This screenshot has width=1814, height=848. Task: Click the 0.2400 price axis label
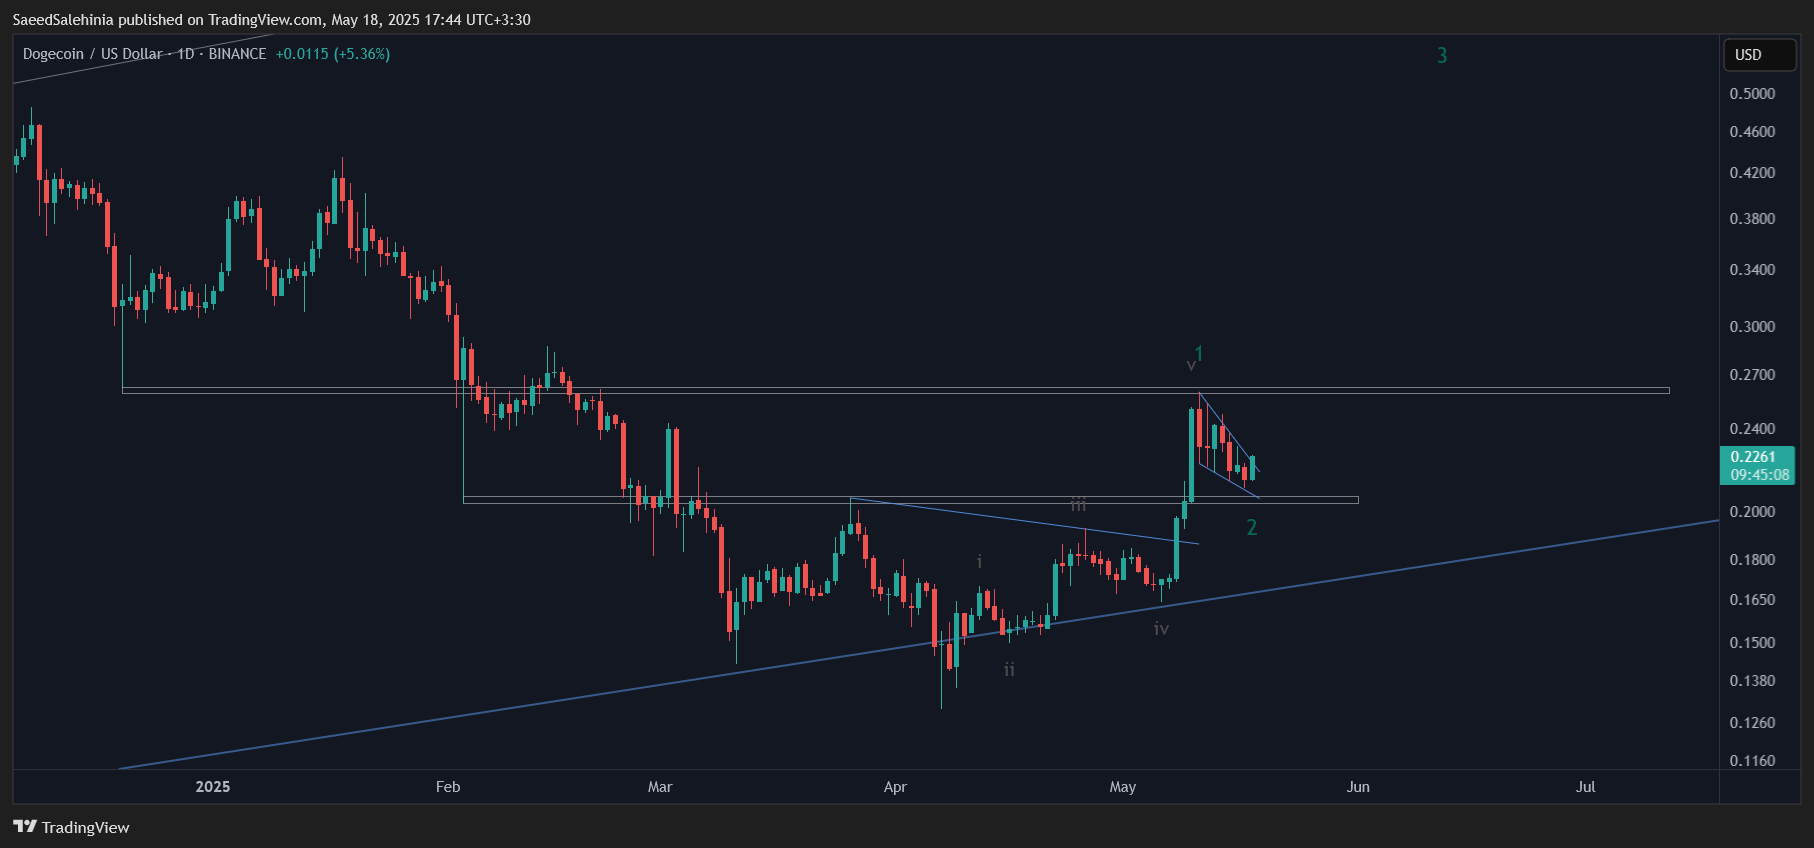1752,429
